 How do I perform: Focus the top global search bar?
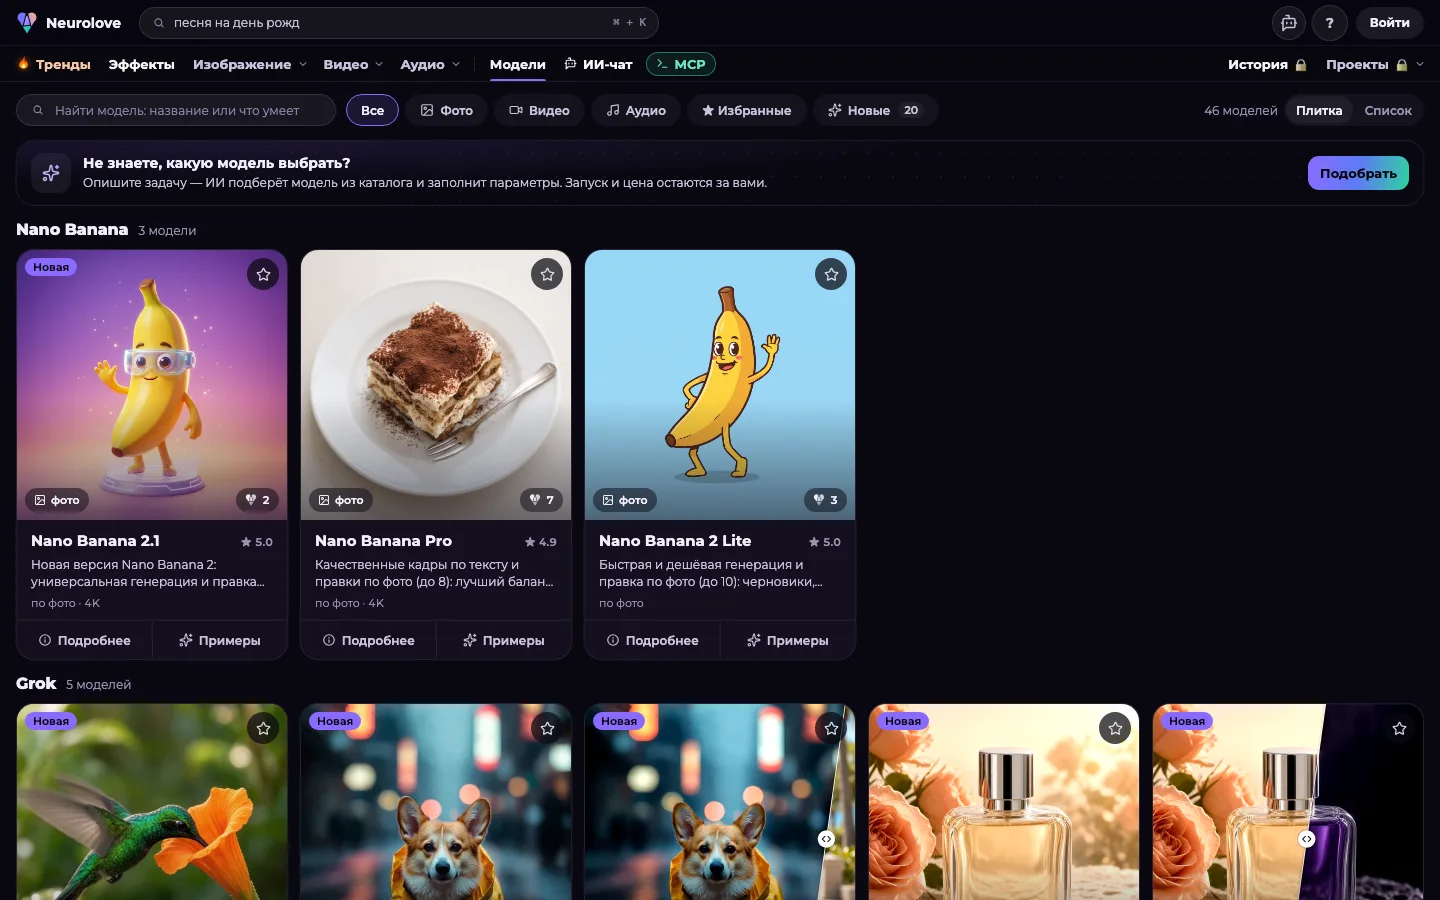pos(399,22)
